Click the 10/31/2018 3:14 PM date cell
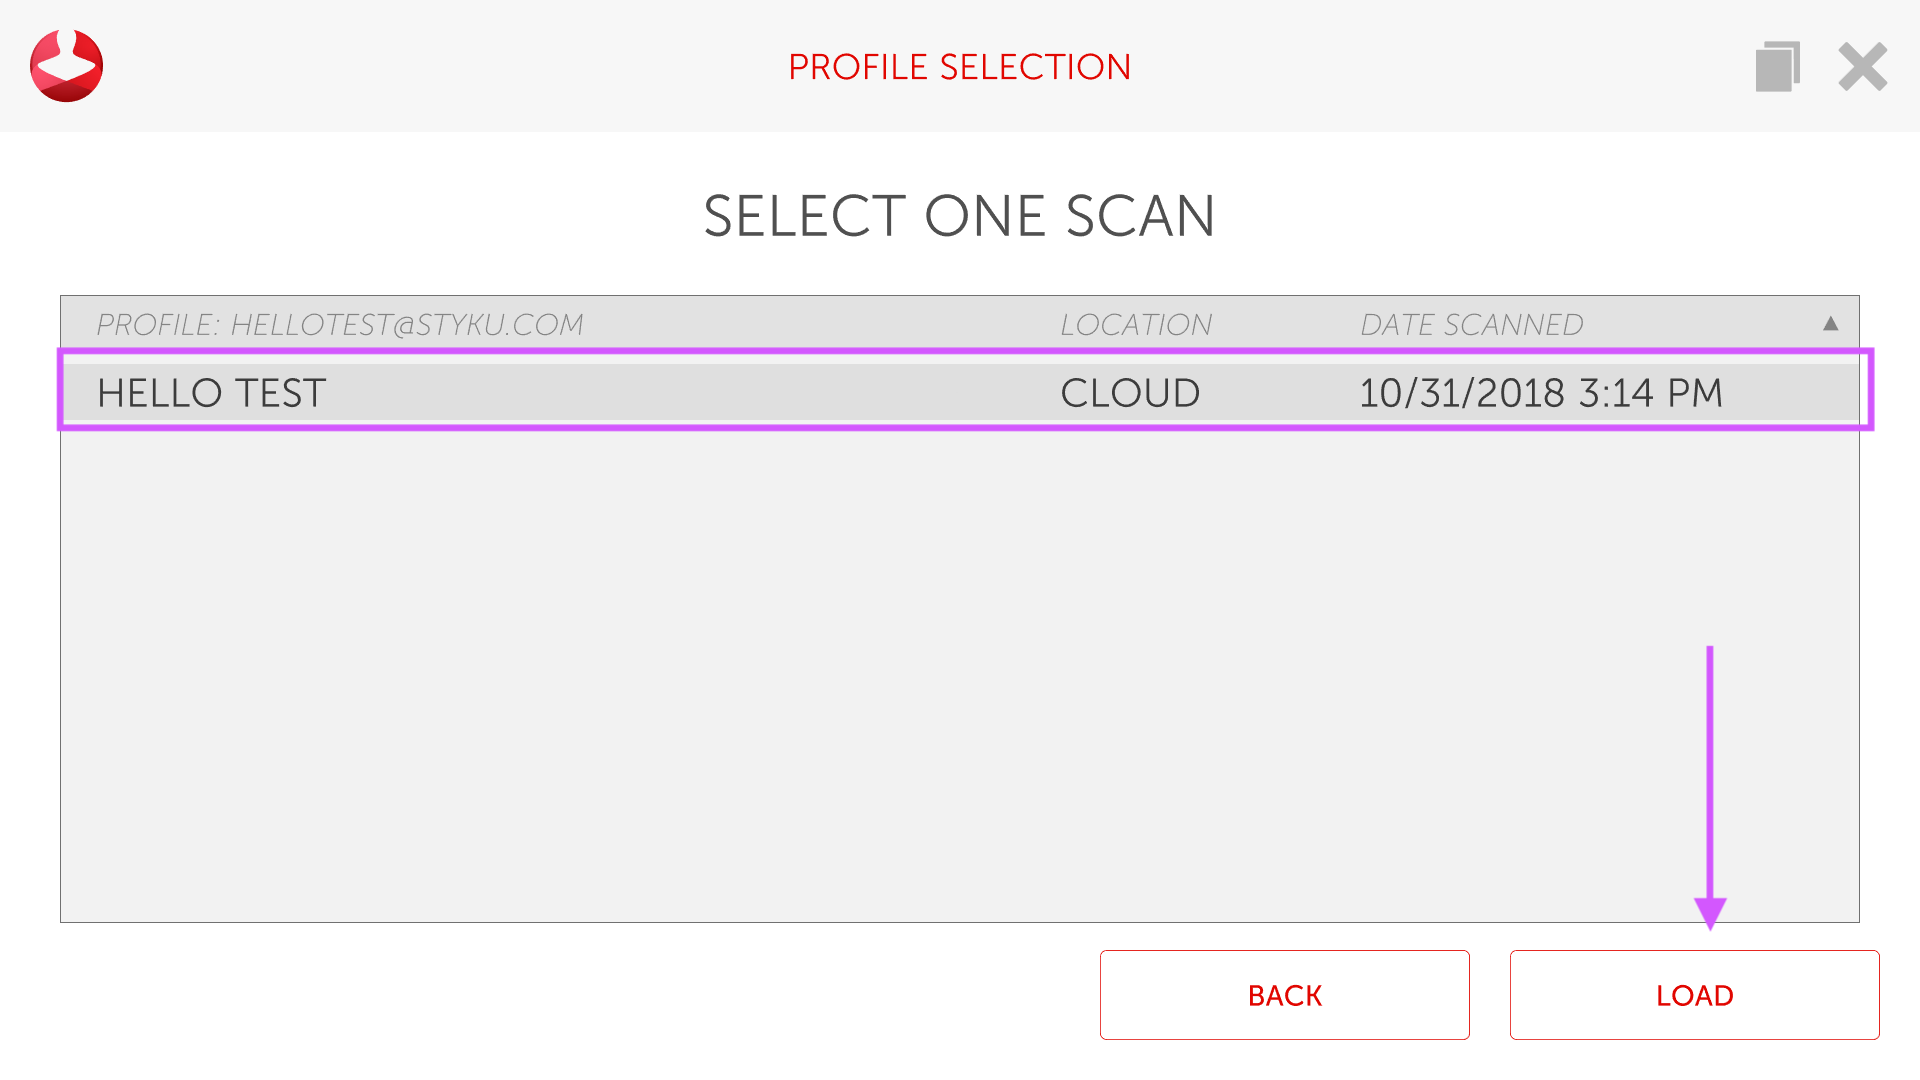The height and width of the screenshot is (1080, 1920). [1540, 393]
